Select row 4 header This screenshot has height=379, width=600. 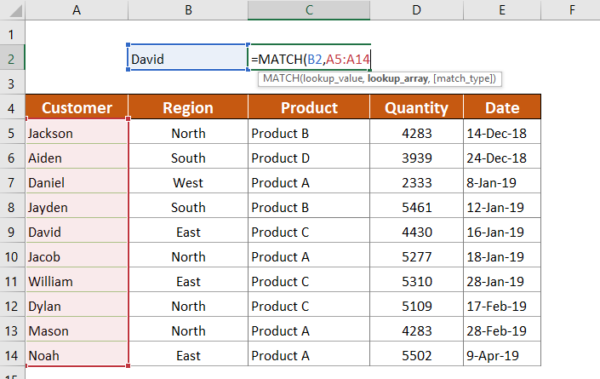tap(12, 108)
